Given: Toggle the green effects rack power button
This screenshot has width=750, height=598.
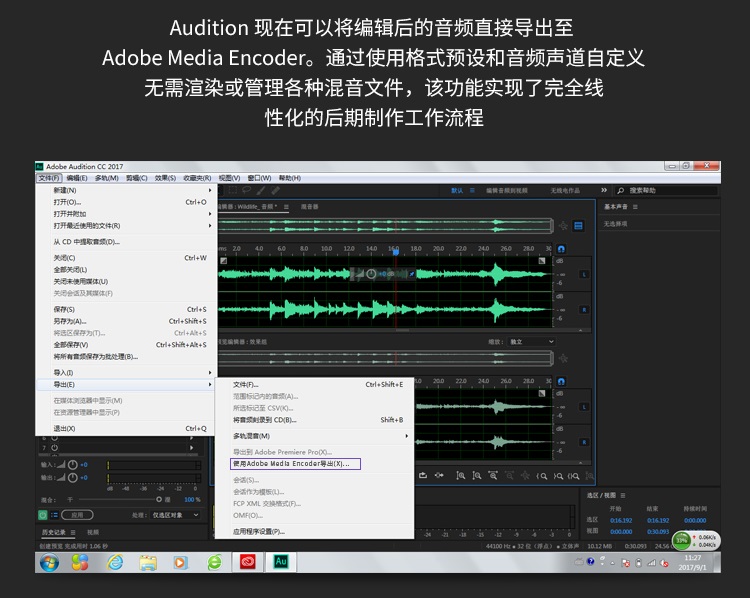Looking at the screenshot, I should click(43, 515).
